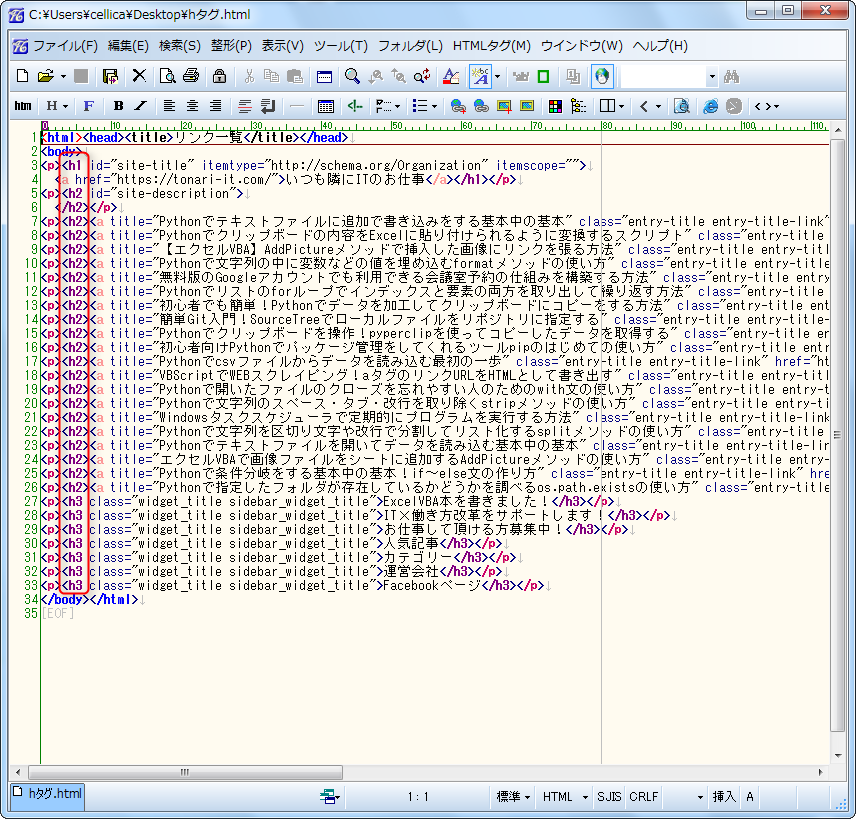Apply italic formatting with the slanted I icon

point(139,106)
